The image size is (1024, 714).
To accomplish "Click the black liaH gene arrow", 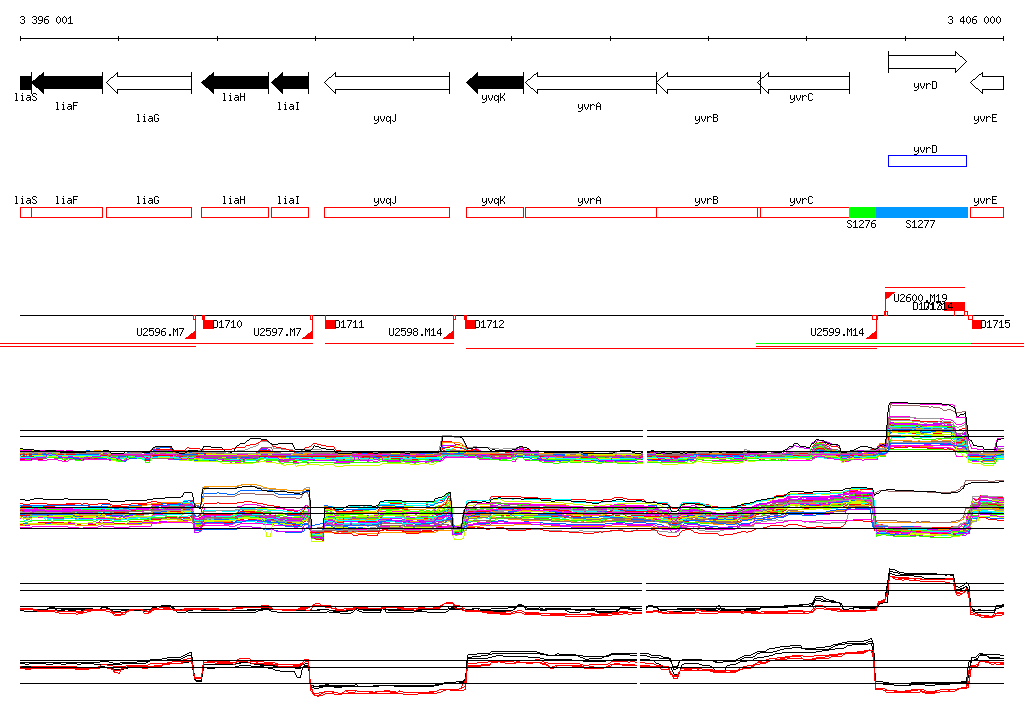I will click(x=236, y=83).
